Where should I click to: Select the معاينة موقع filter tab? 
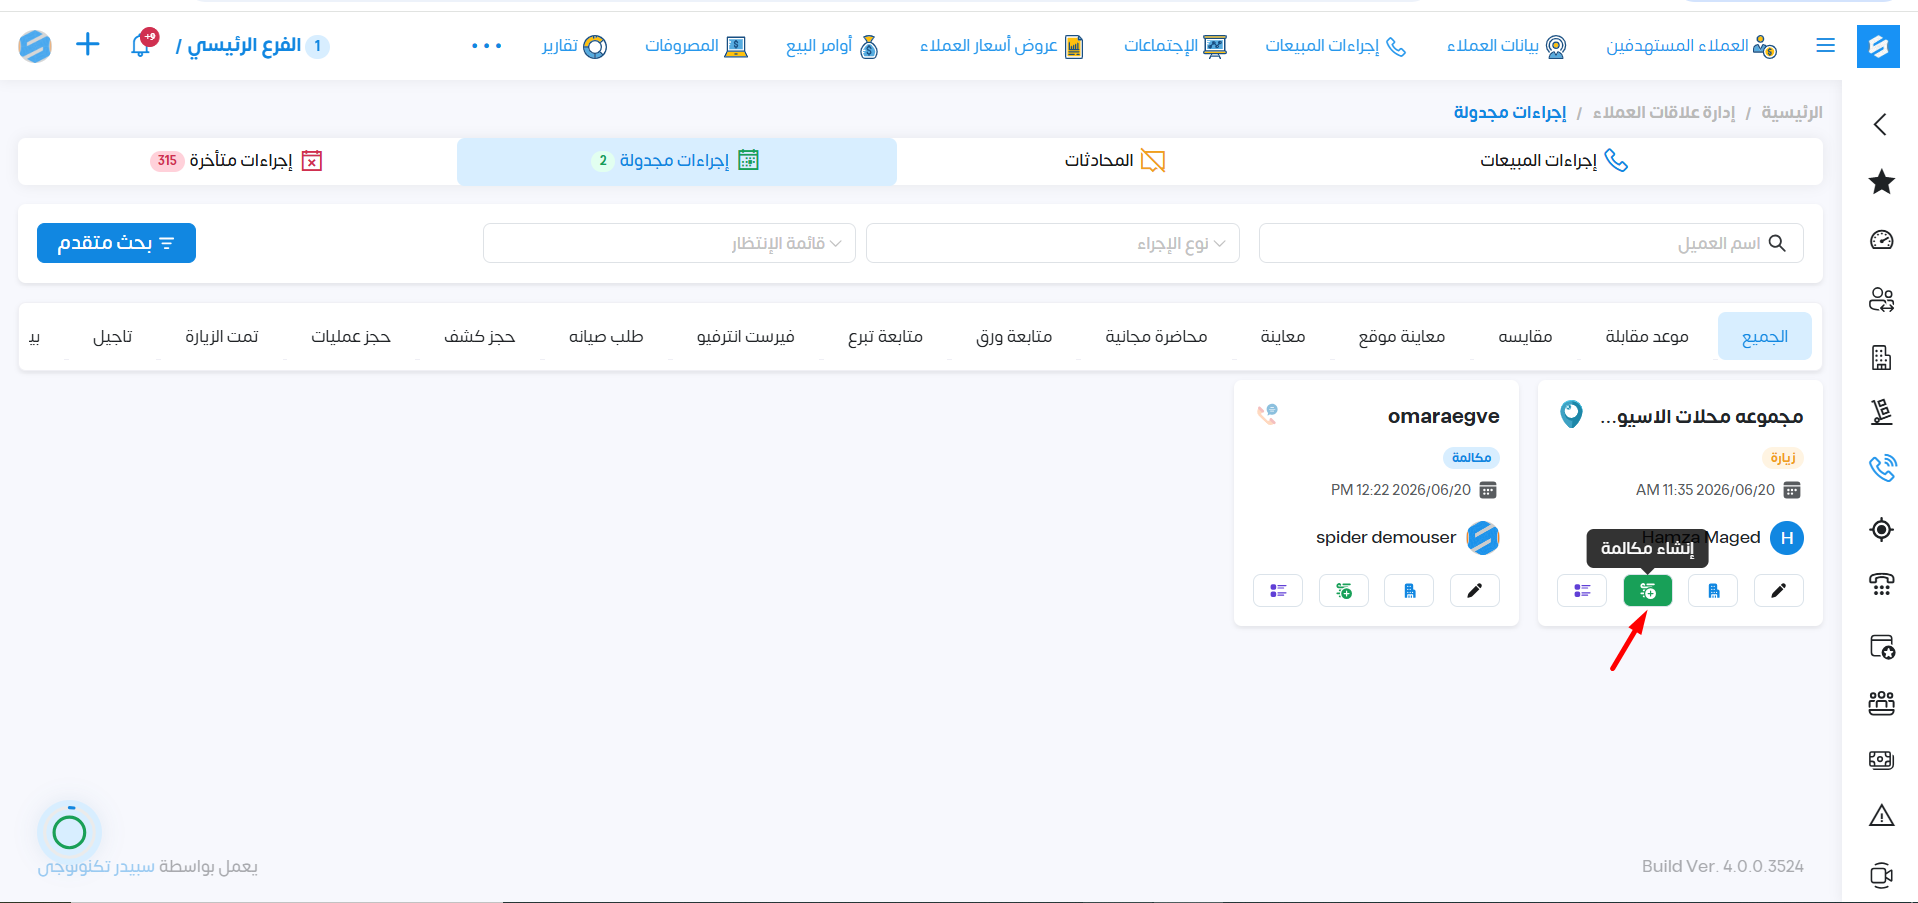coord(1402,336)
